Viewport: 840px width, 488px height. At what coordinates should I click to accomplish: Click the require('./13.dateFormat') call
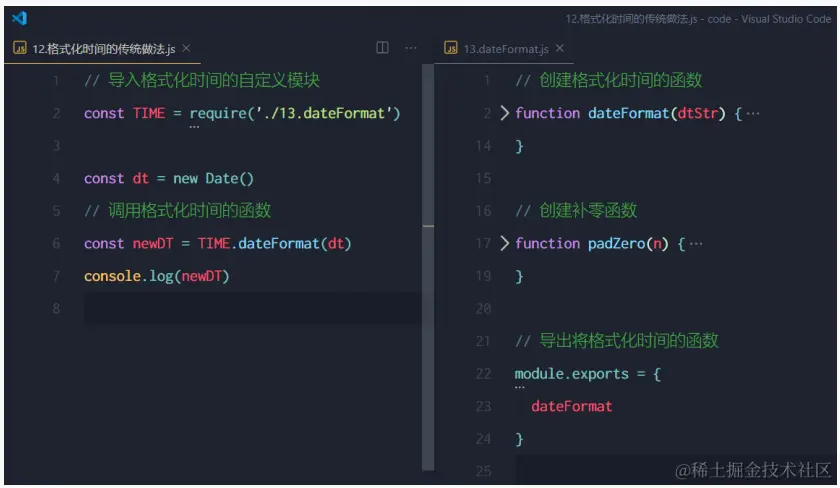(x=295, y=114)
